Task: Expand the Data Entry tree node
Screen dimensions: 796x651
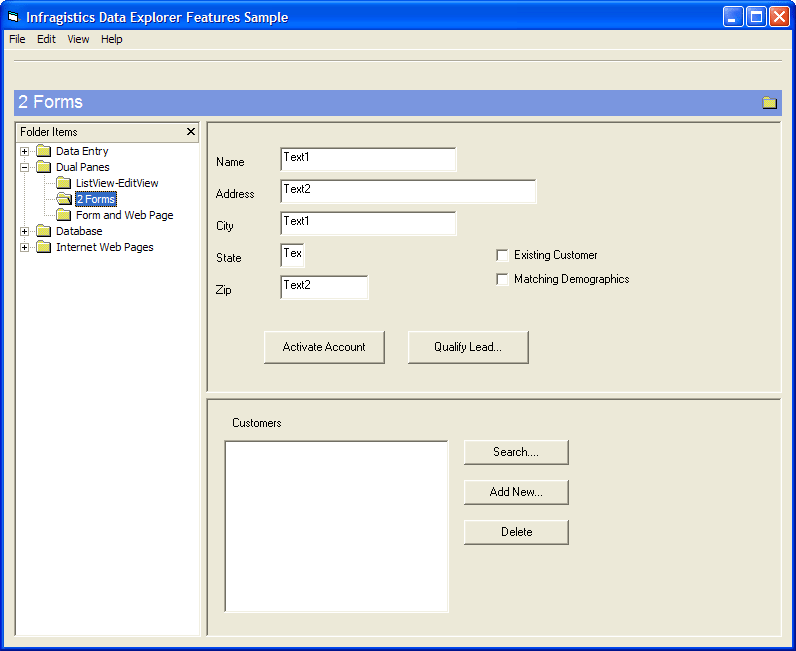Action: point(25,151)
